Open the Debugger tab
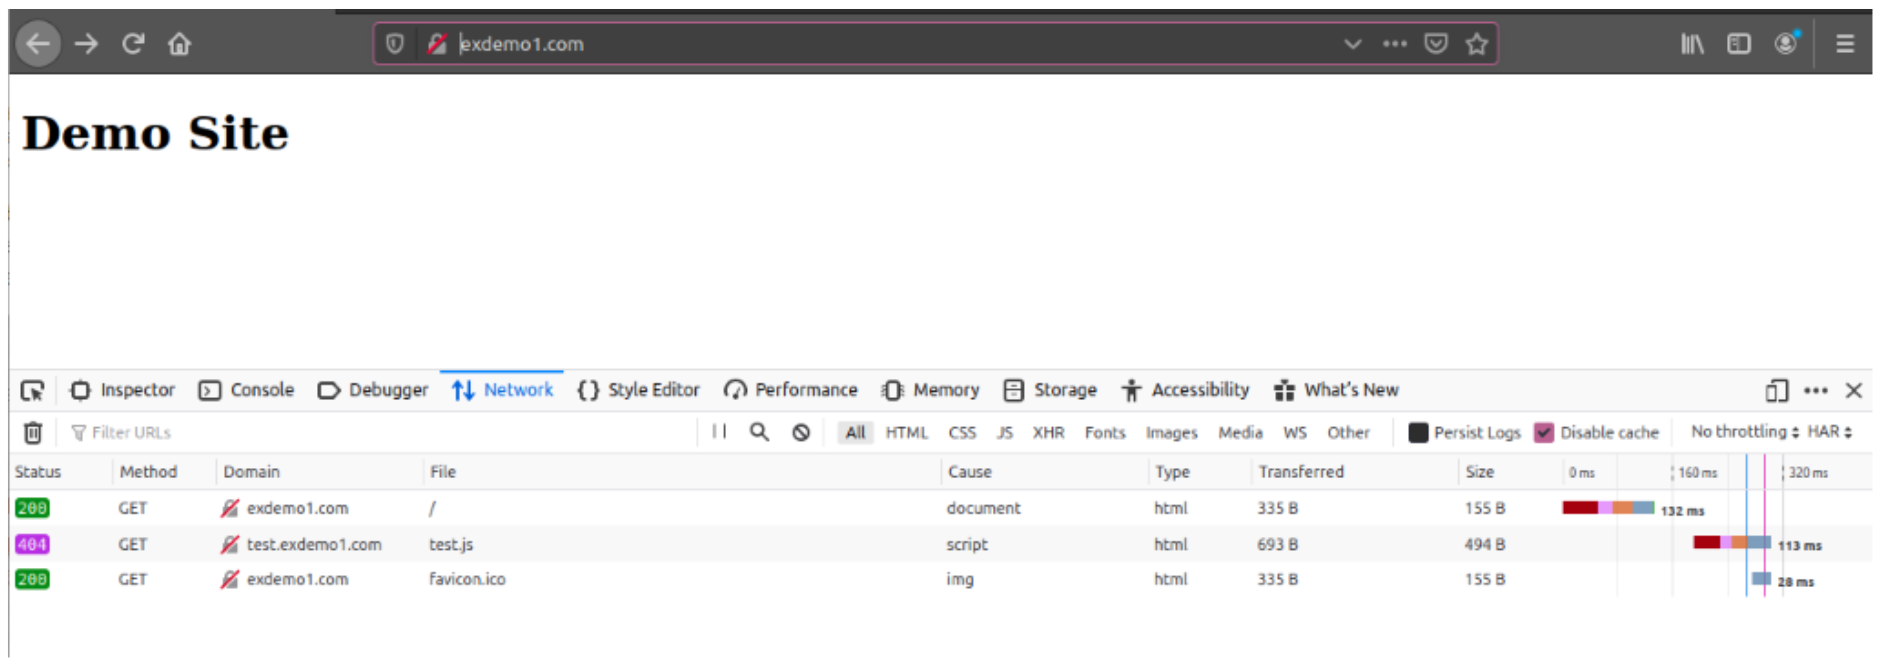 pyautogui.click(x=373, y=390)
